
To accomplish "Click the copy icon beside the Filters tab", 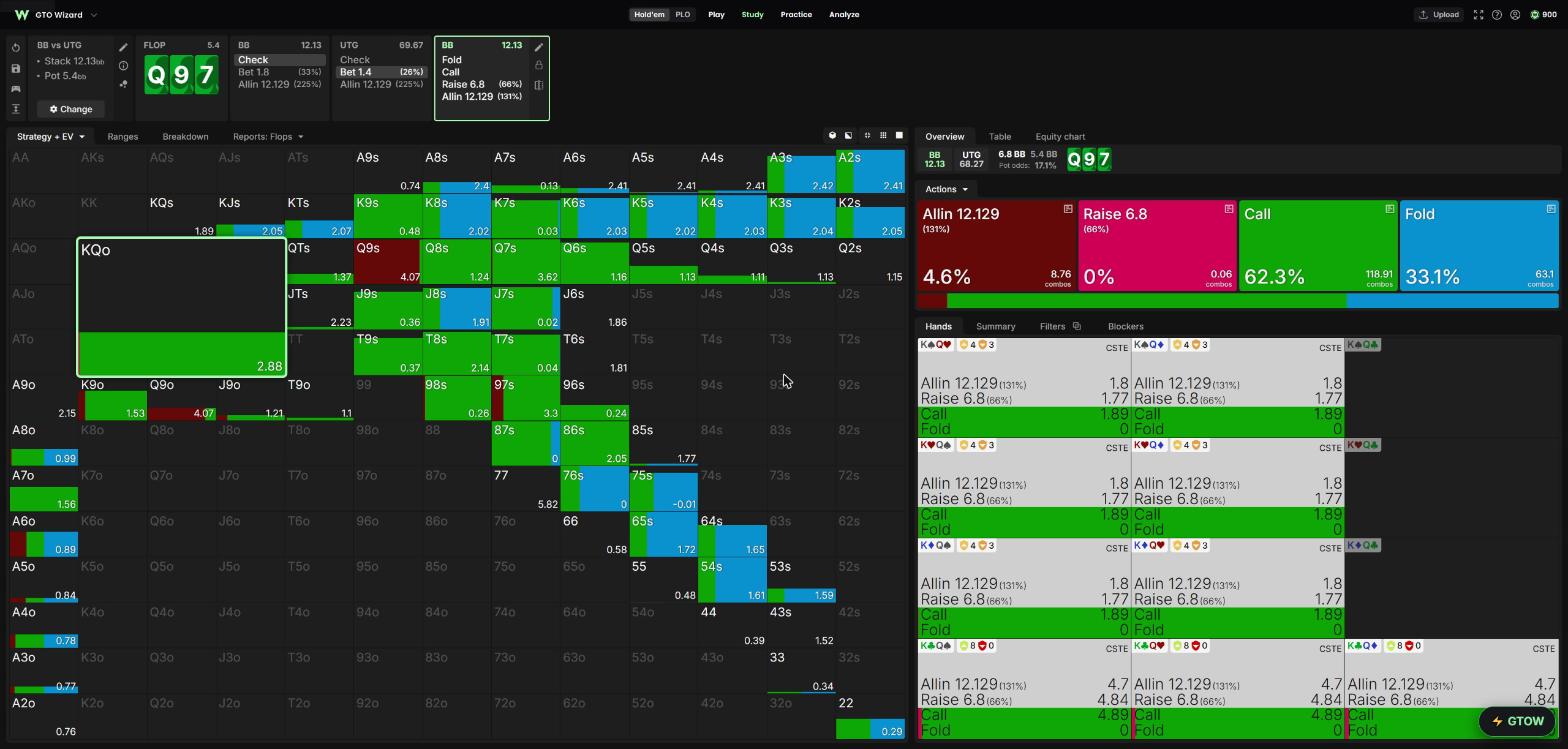I will point(1077,326).
